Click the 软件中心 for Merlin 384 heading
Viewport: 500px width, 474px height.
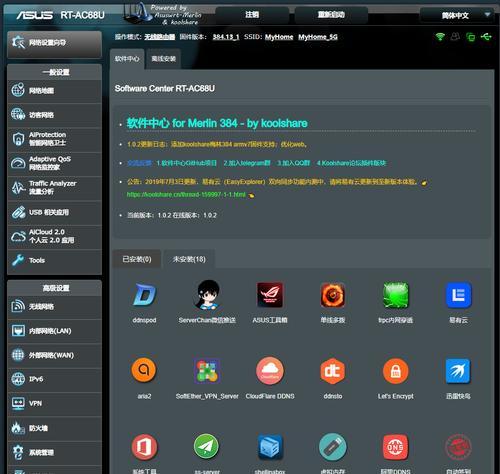click(x=217, y=123)
